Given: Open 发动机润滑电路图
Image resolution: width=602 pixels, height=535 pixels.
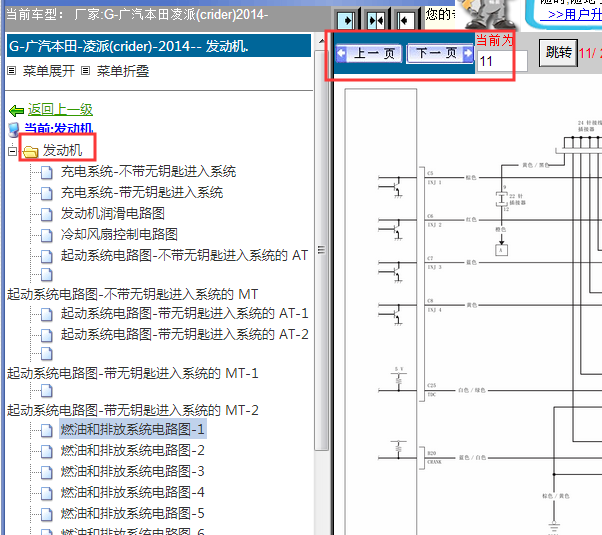Looking at the screenshot, I should point(112,214).
